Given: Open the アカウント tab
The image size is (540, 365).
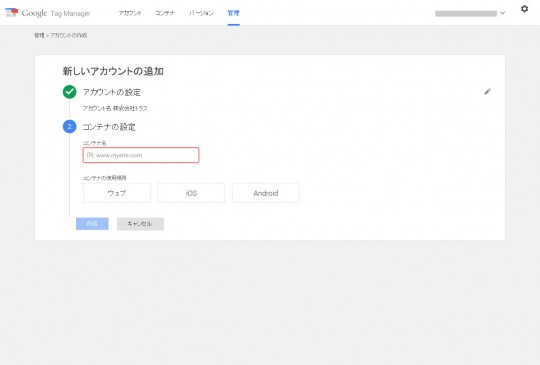Looking at the screenshot, I should [x=130, y=13].
